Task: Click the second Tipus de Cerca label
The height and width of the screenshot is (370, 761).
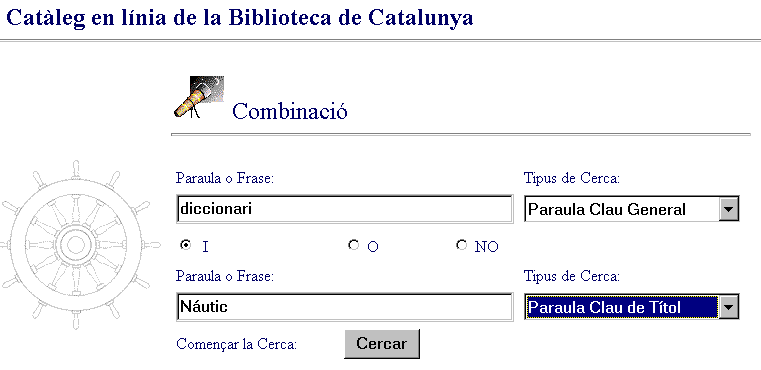Action: click(x=572, y=277)
